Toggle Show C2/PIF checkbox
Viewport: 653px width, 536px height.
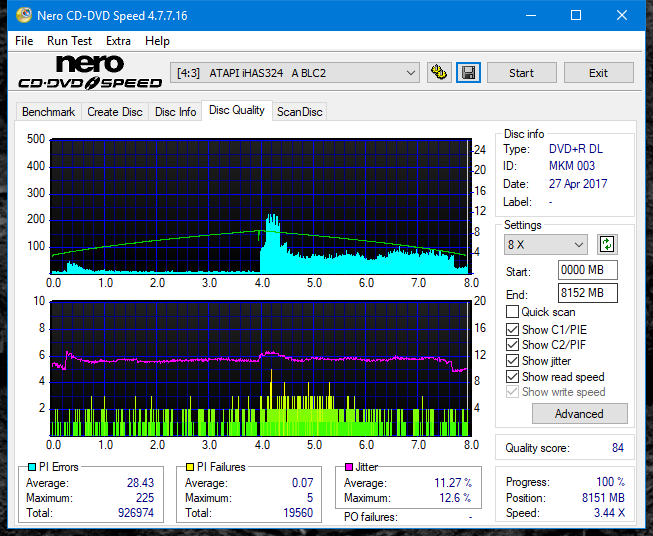(512, 345)
